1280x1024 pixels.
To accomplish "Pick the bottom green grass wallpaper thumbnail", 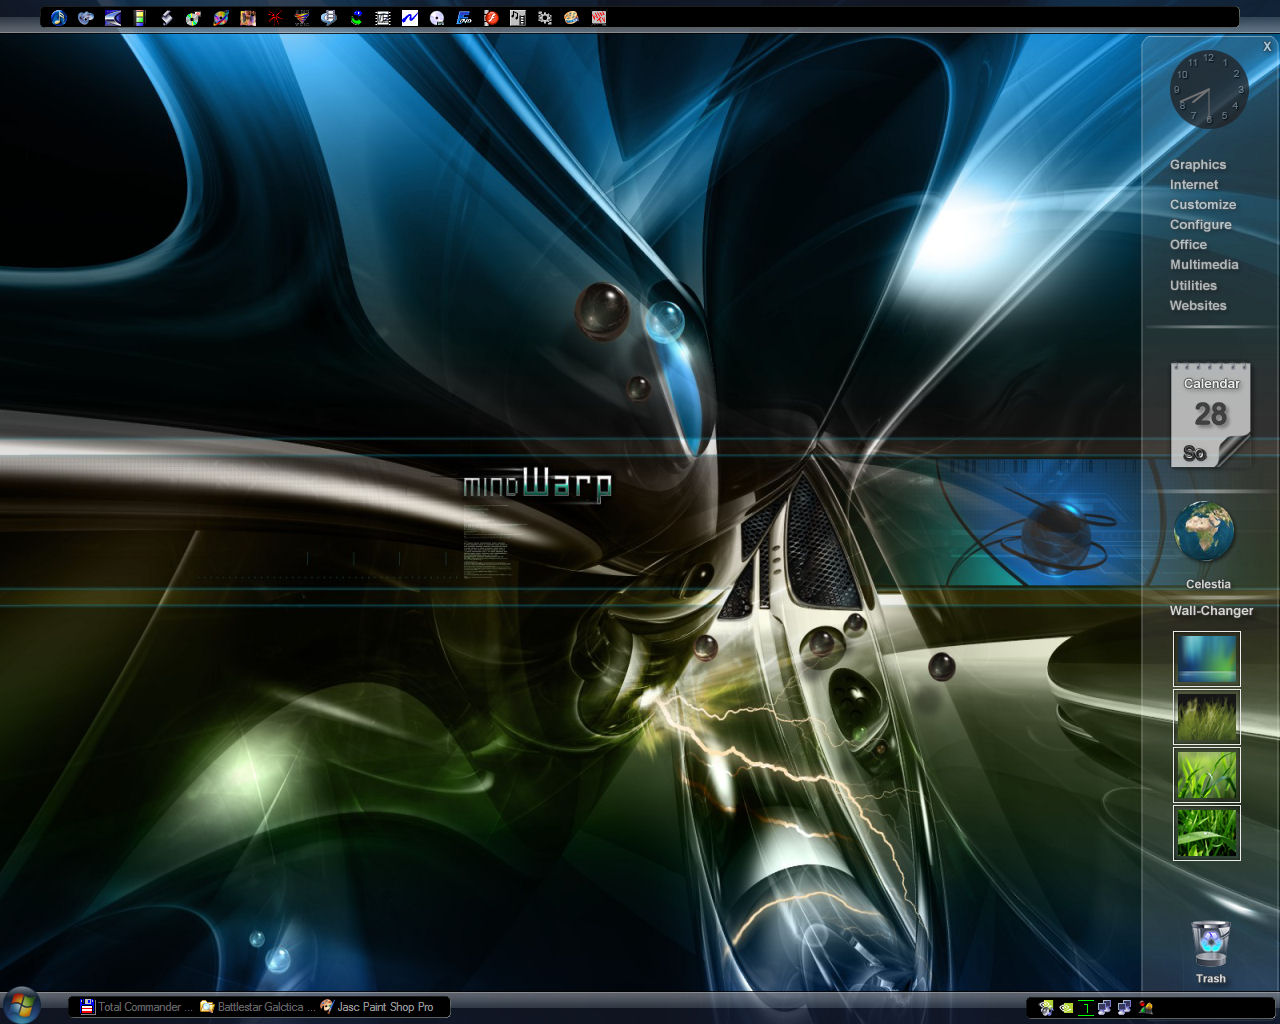I will click(x=1206, y=832).
